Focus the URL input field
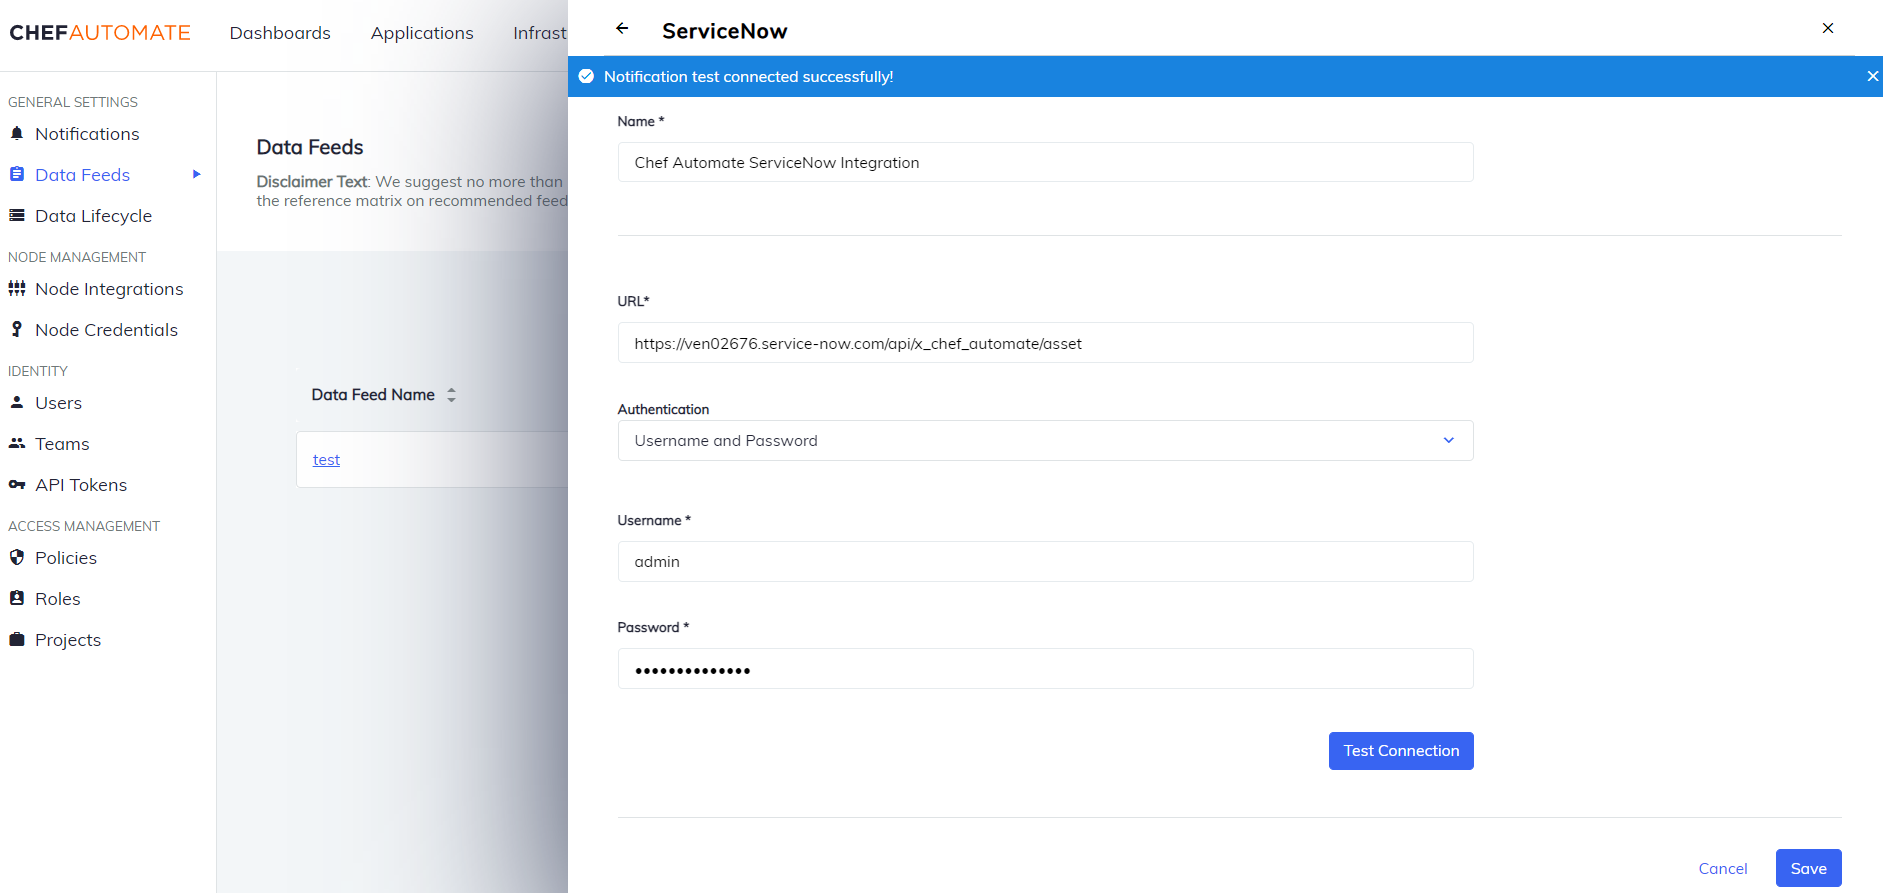Image resolution: width=1883 pixels, height=893 pixels. pyautogui.click(x=1045, y=343)
